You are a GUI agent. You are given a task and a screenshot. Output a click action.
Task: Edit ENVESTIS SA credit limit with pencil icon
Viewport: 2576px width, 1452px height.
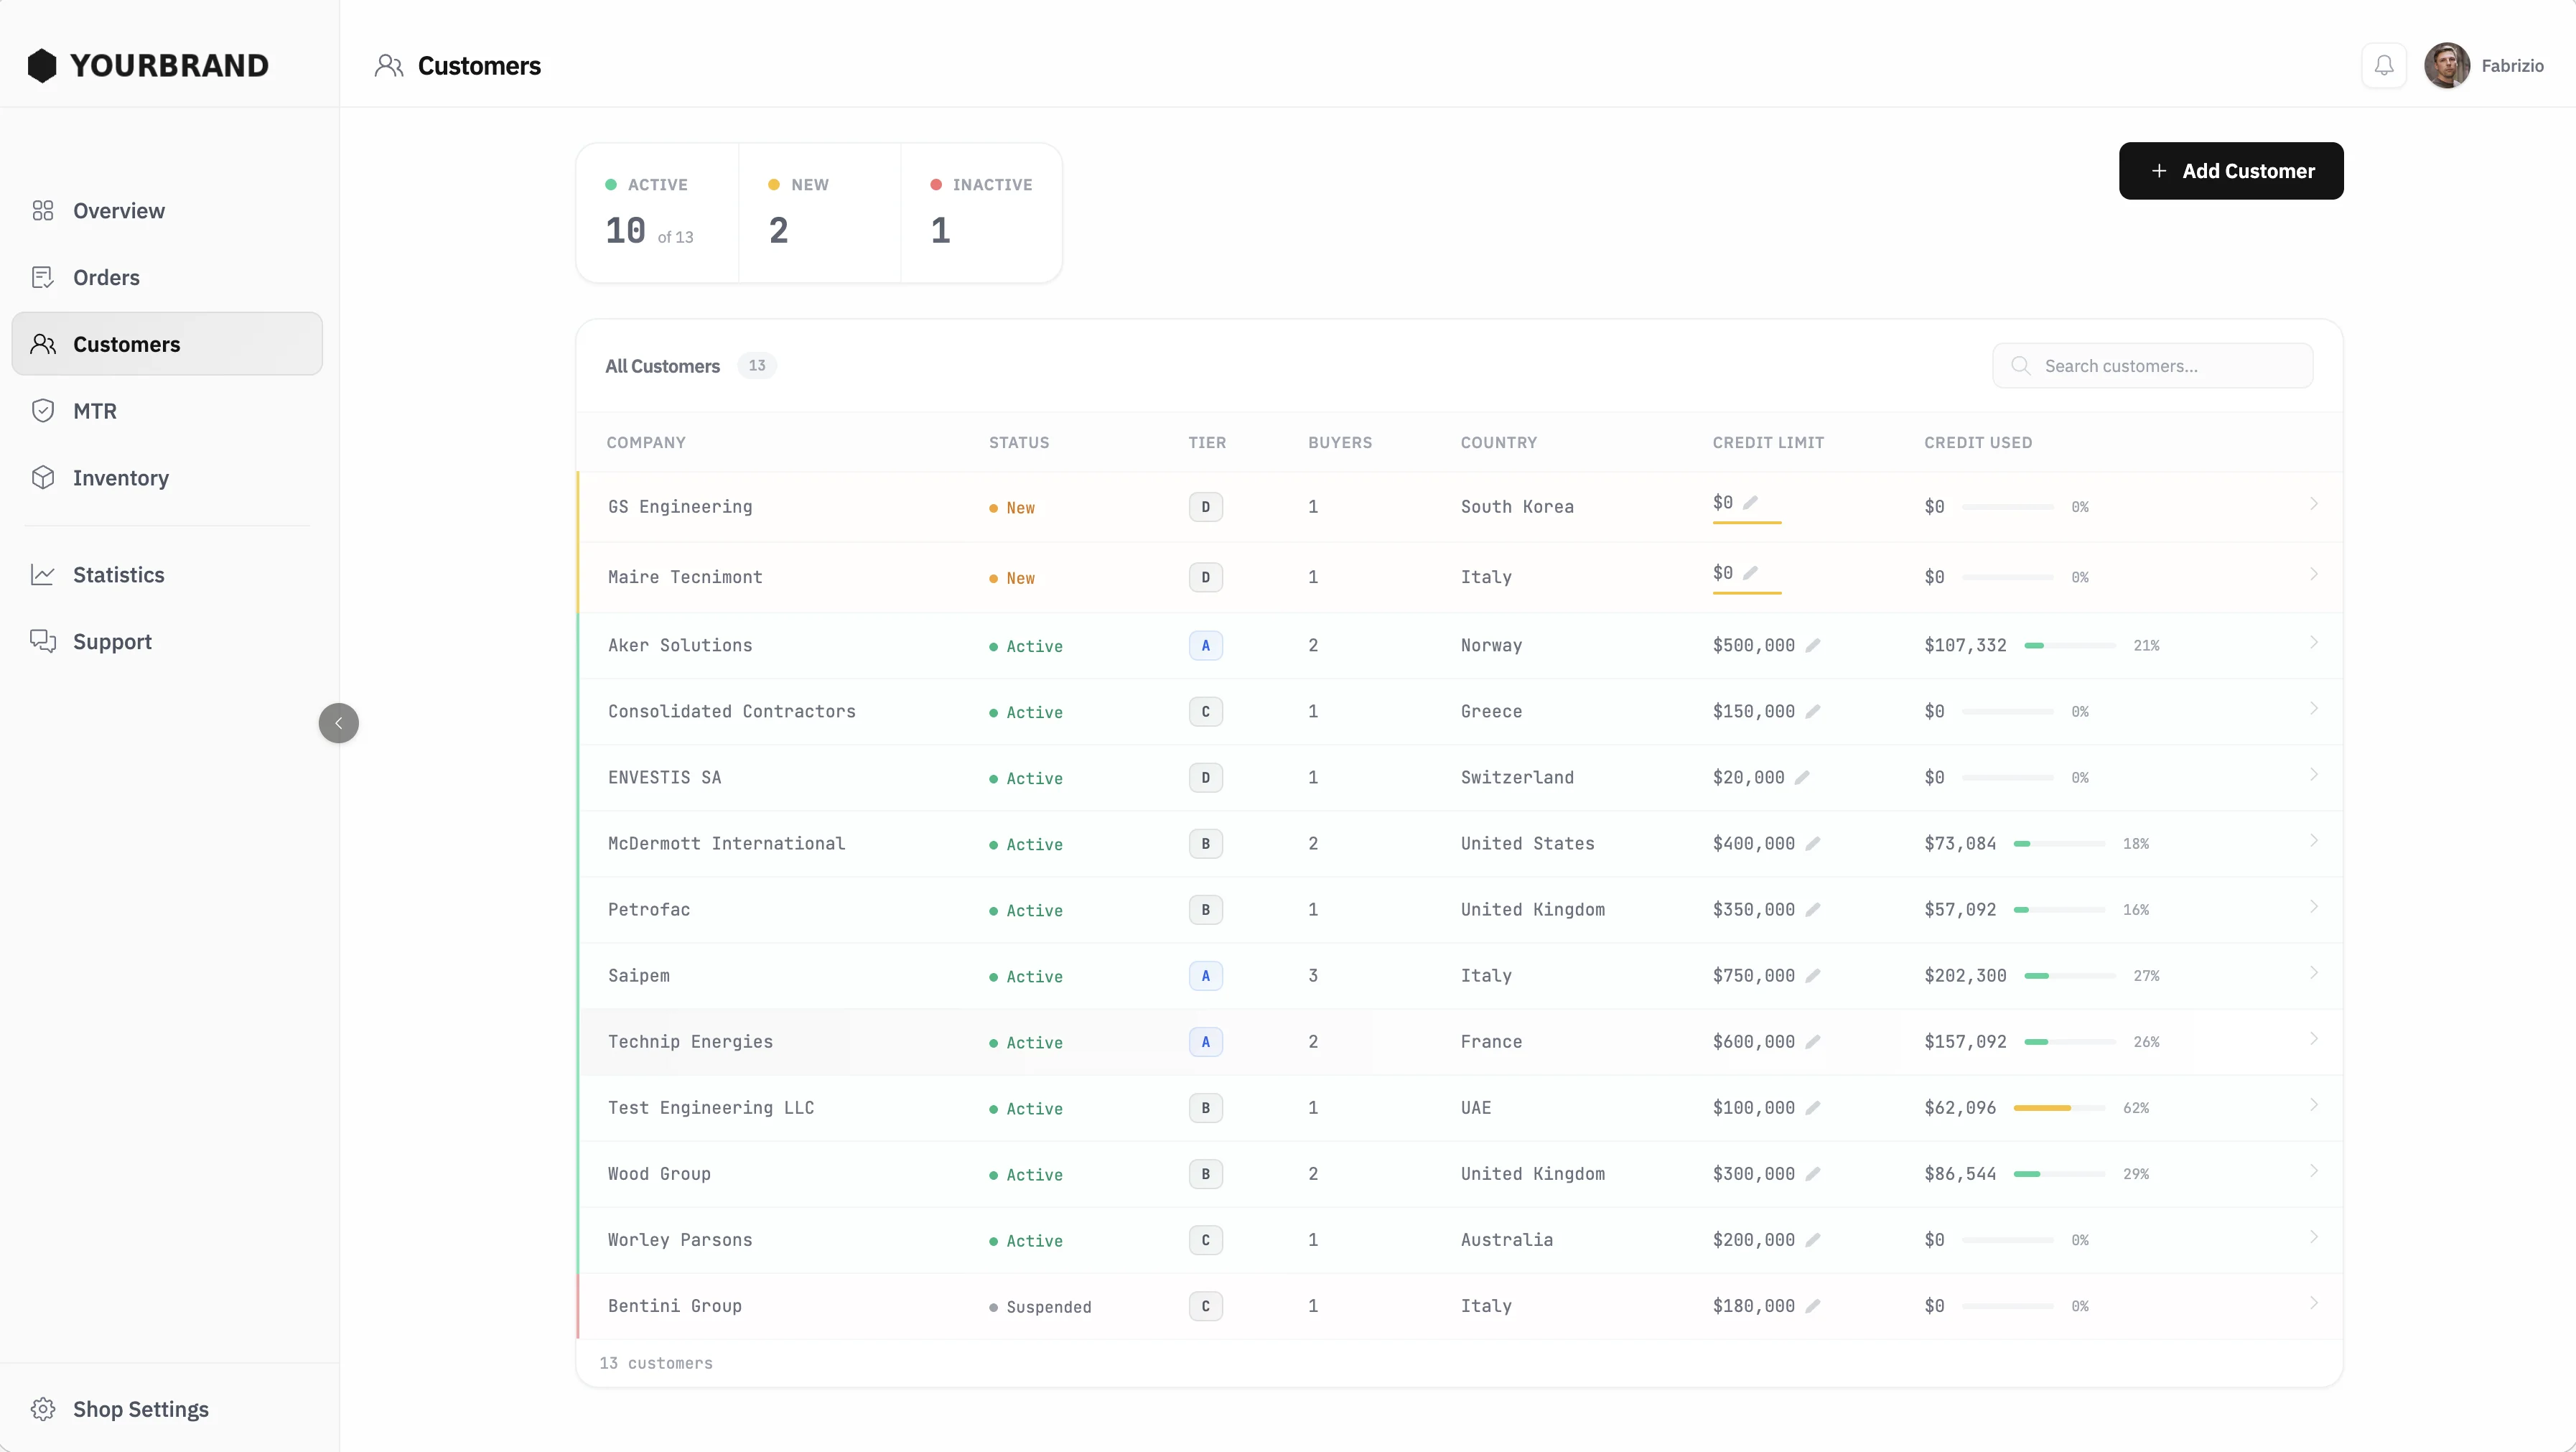pos(1802,778)
